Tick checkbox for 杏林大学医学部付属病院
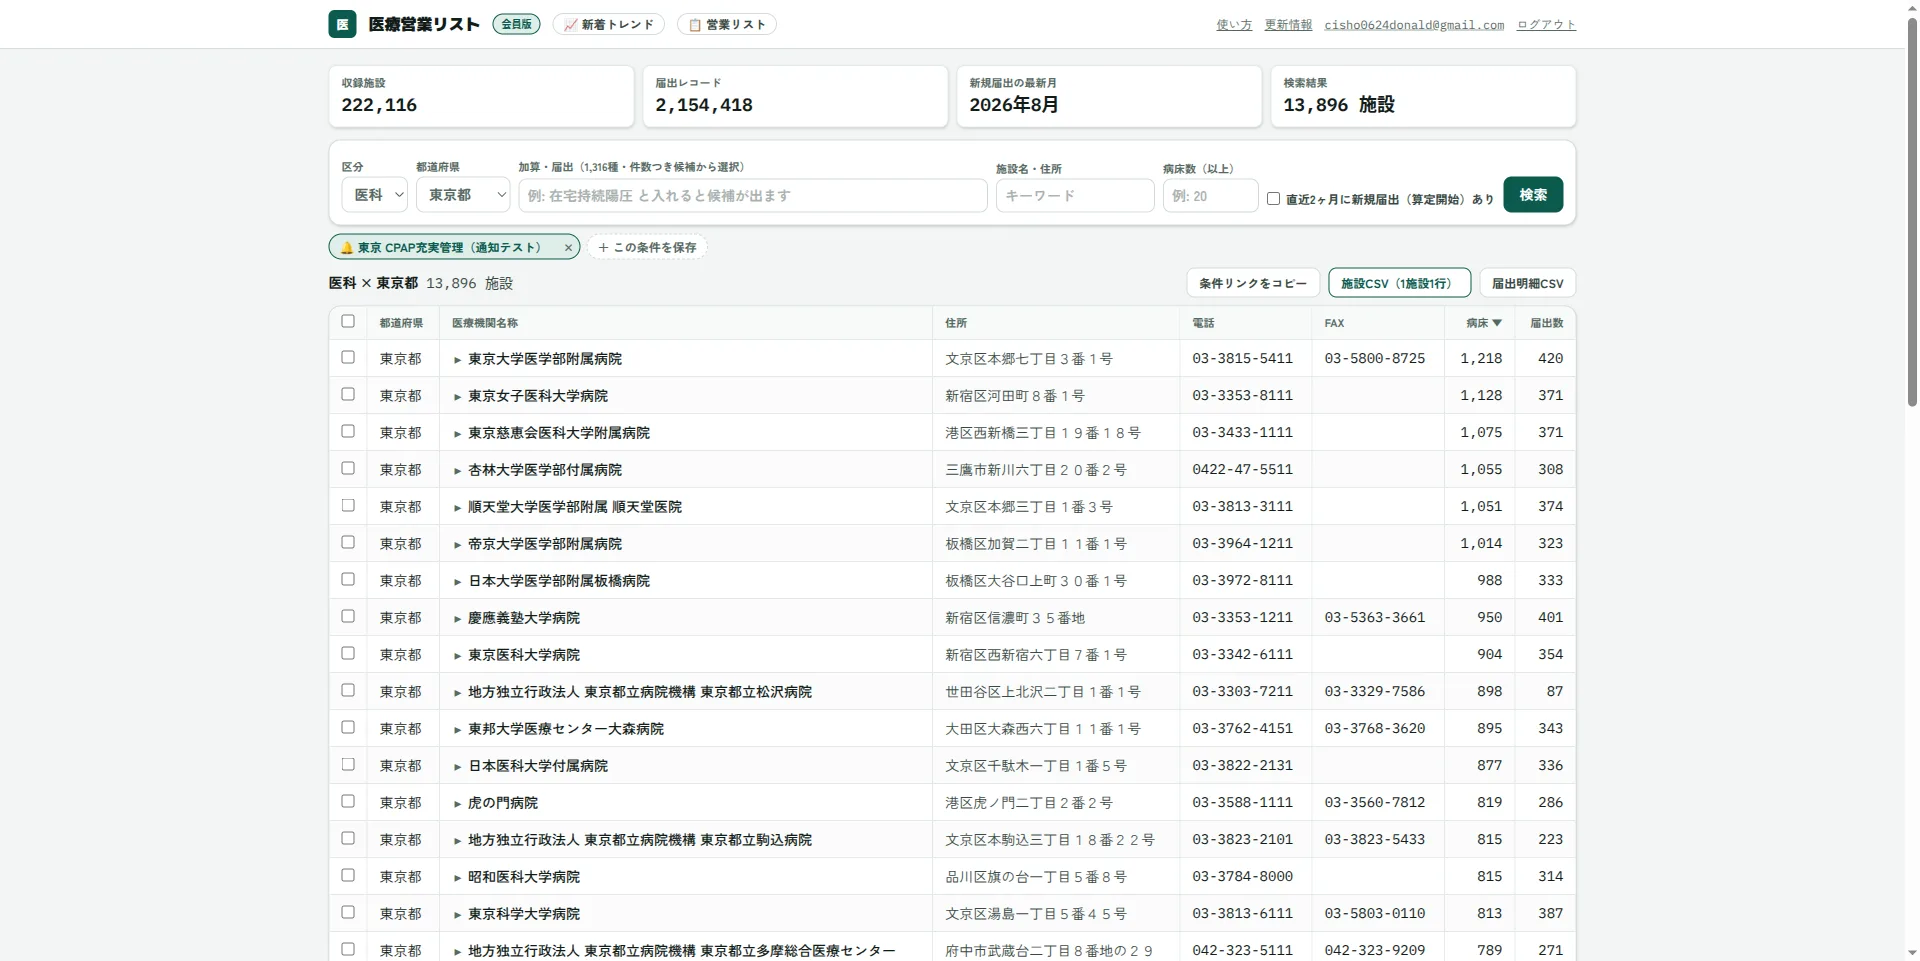Viewport: 1920px width, 961px height. (348, 468)
